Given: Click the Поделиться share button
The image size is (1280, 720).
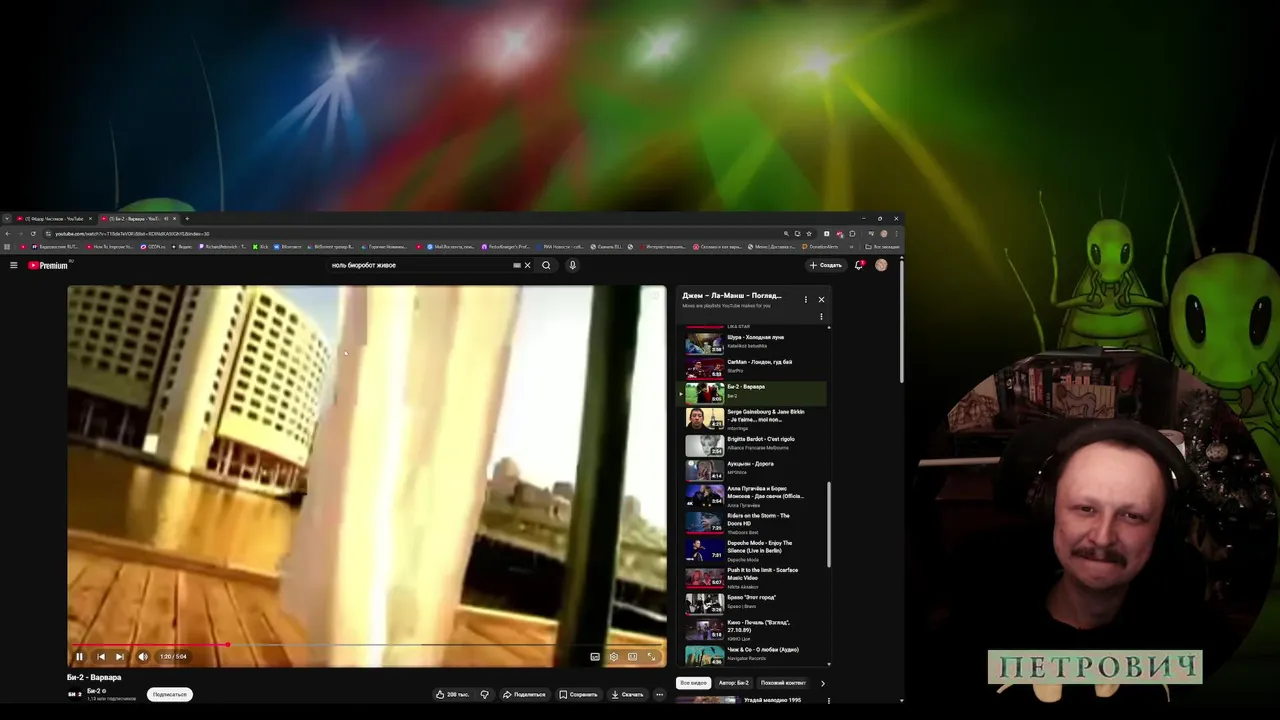Looking at the screenshot, I should point(524,694).
